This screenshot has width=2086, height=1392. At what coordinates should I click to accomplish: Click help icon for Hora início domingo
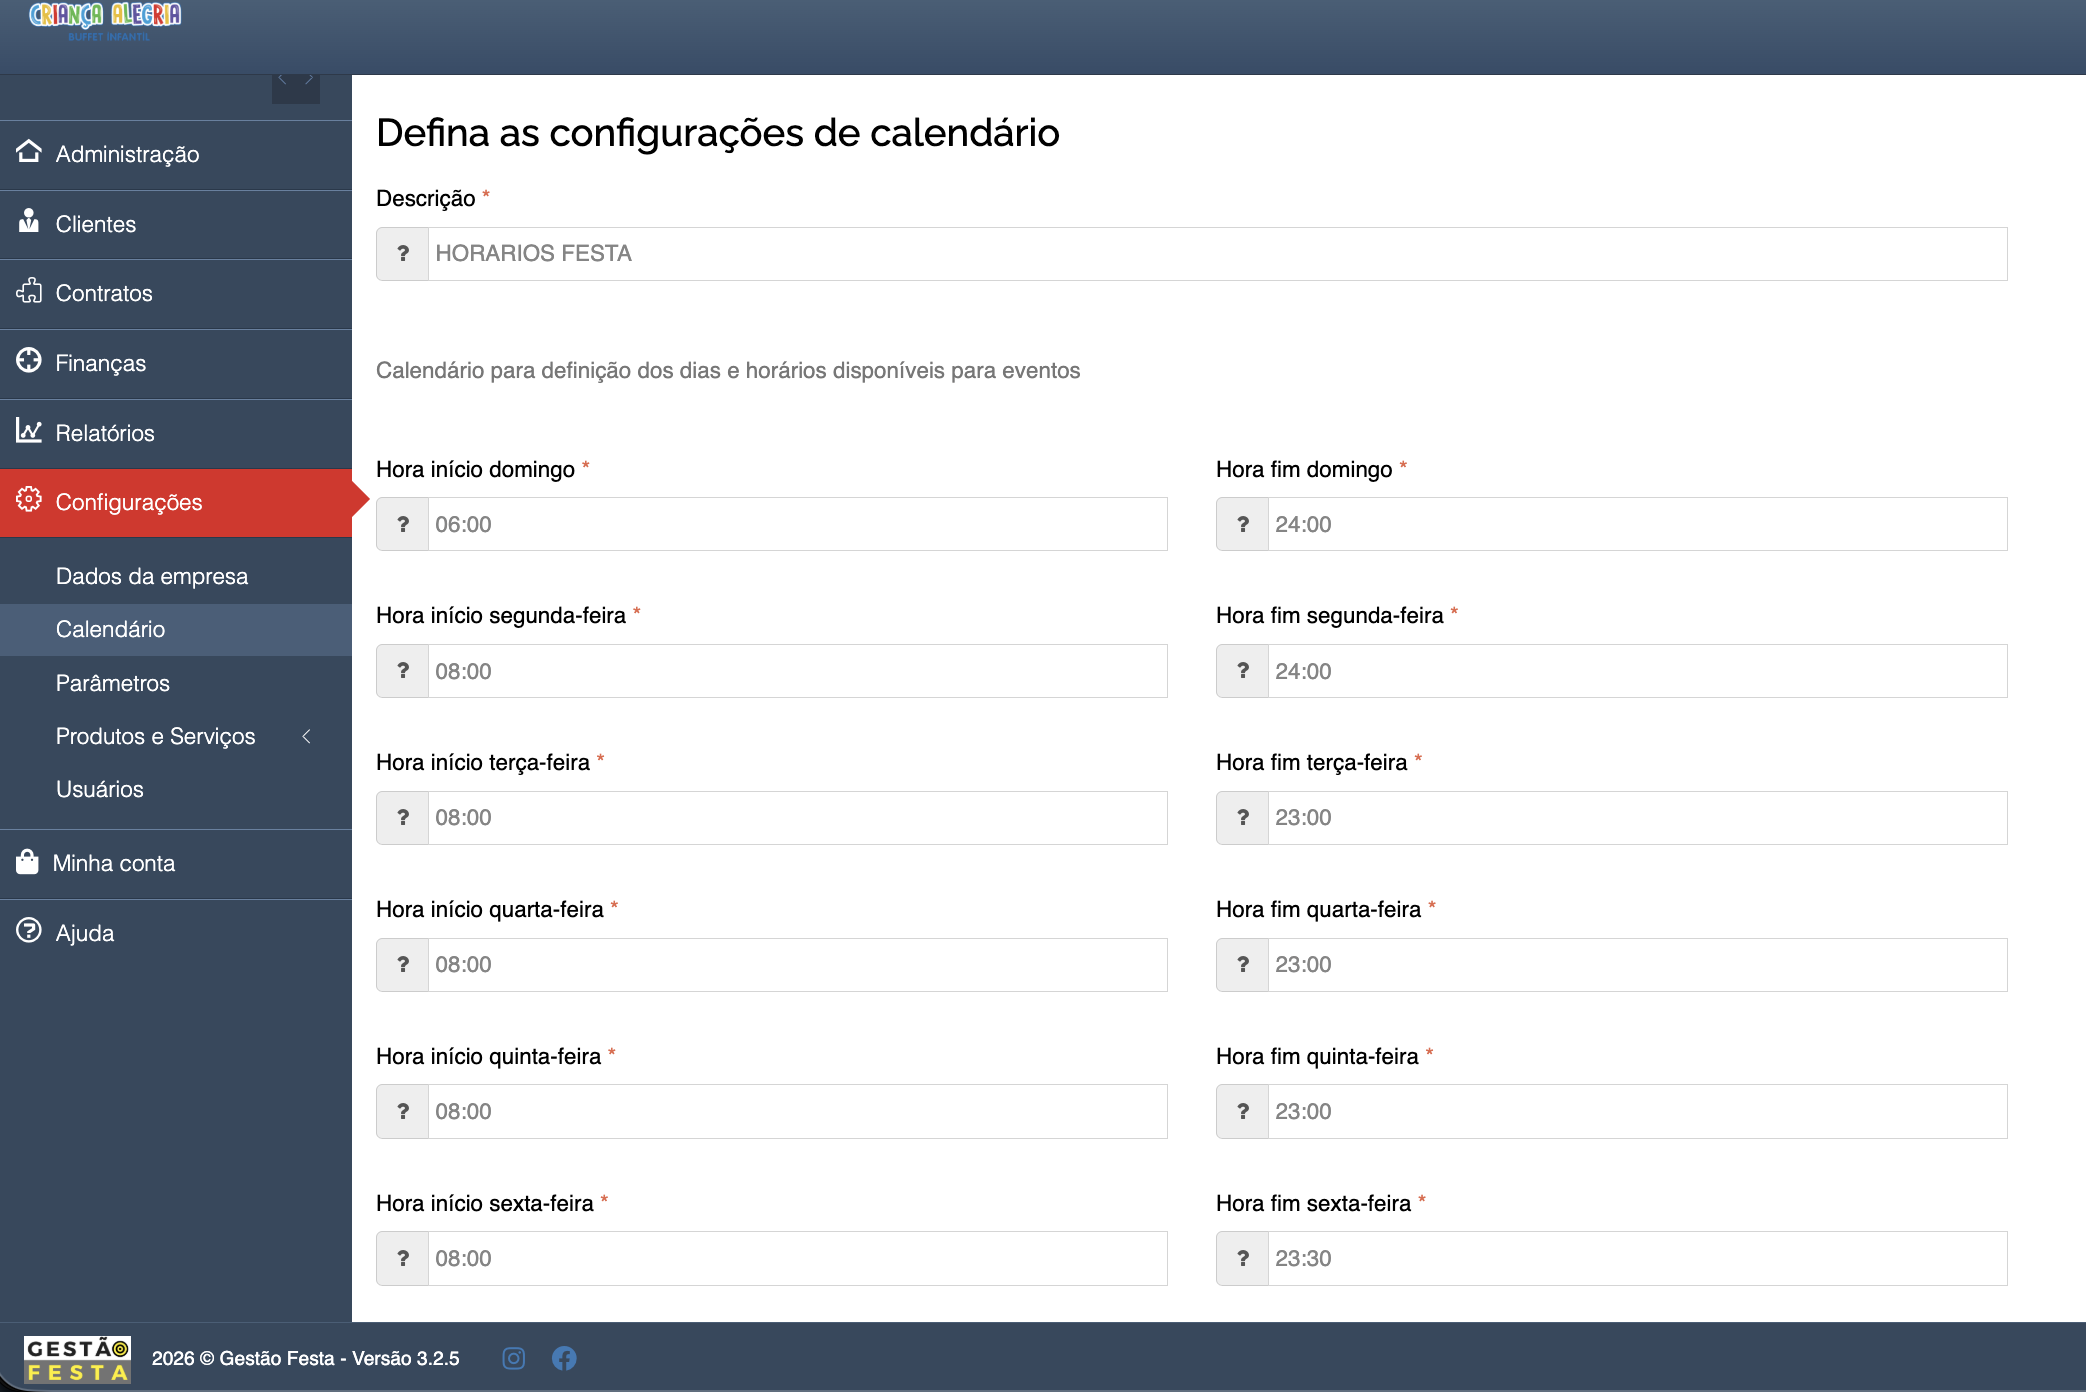(x=403, y=524)
